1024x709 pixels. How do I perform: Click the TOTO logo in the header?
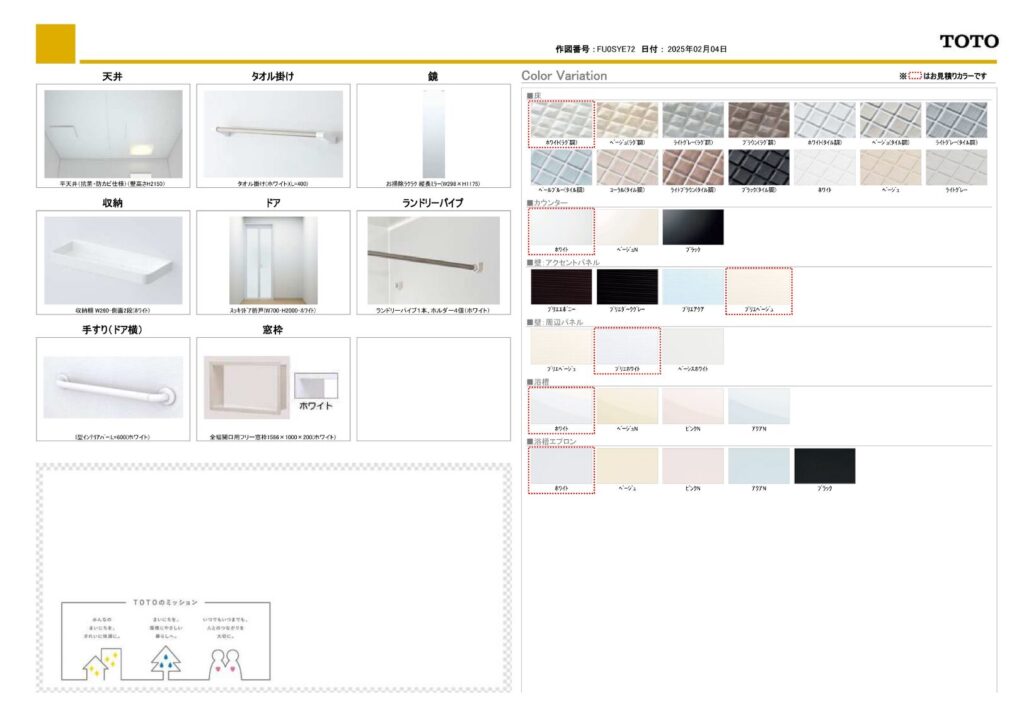point(968,41)
